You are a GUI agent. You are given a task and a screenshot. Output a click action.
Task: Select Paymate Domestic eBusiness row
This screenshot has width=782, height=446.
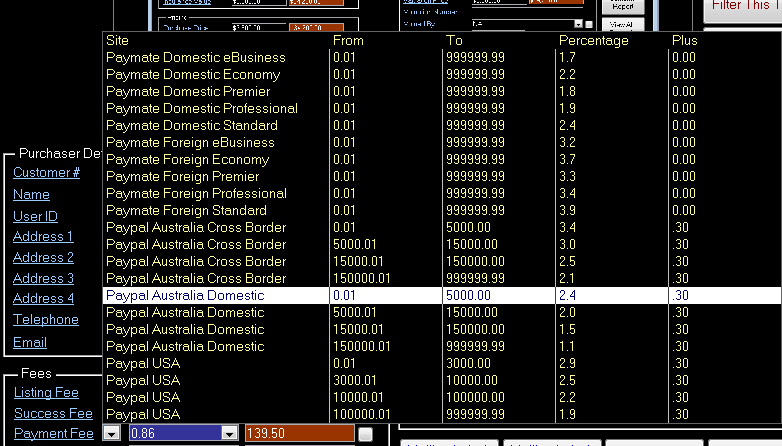[442, 57]
